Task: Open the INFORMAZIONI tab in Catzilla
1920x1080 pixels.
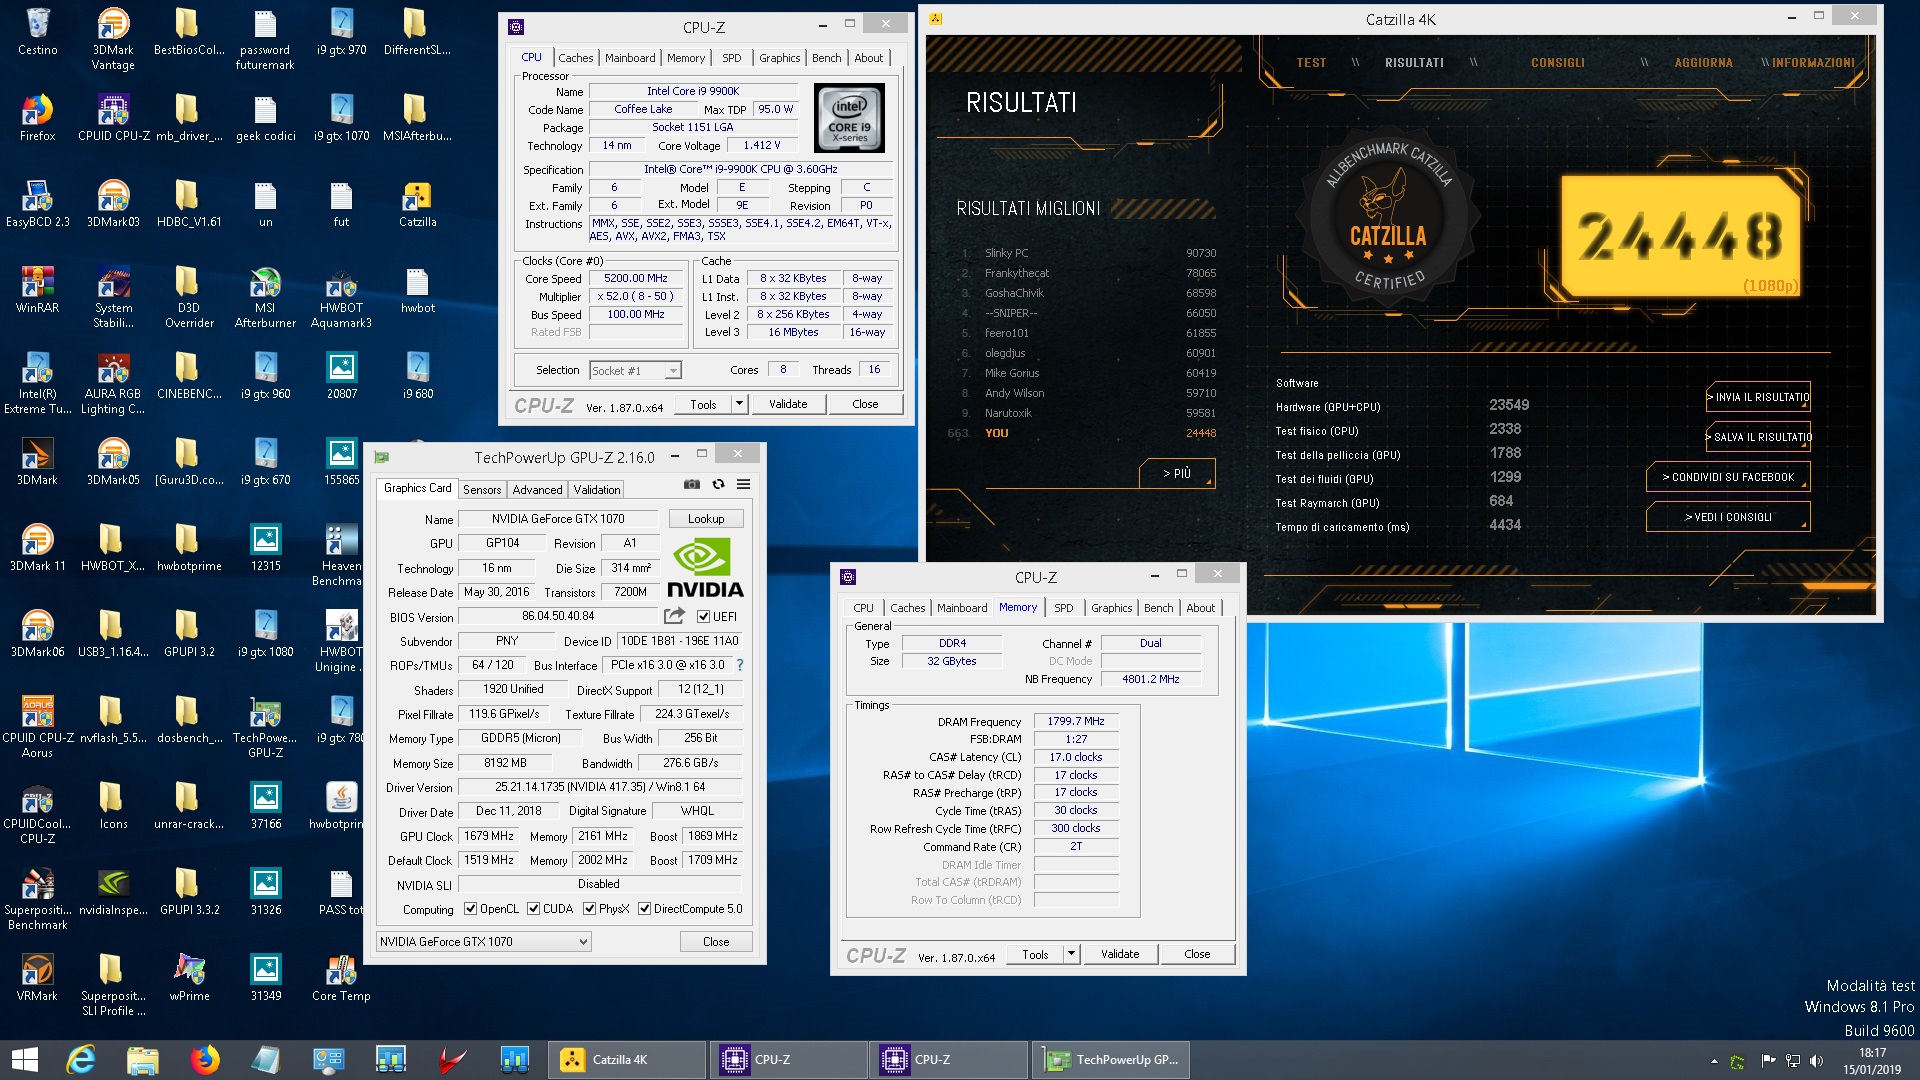Action: 1813,63
